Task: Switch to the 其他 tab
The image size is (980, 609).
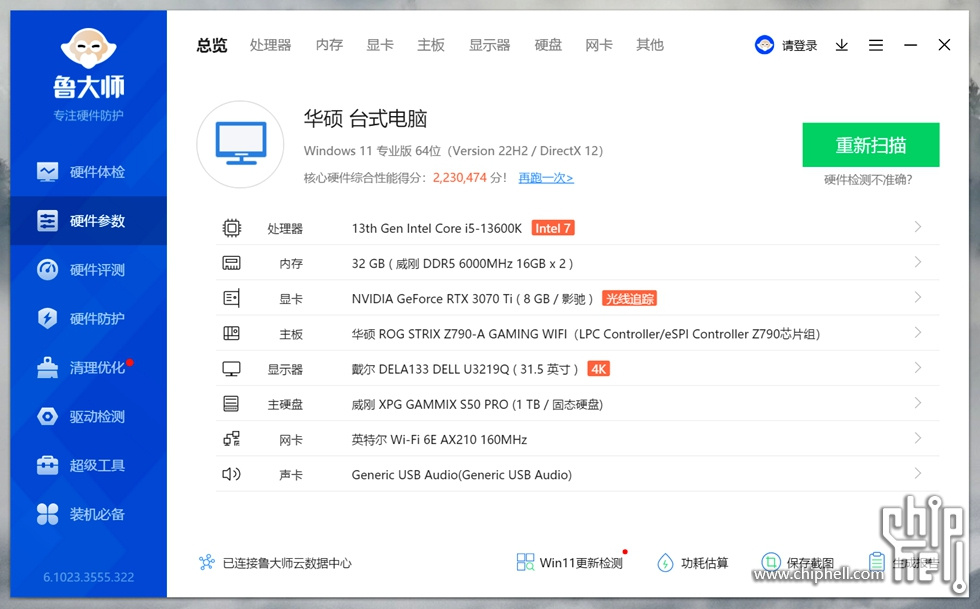Action: coord(650,45)
